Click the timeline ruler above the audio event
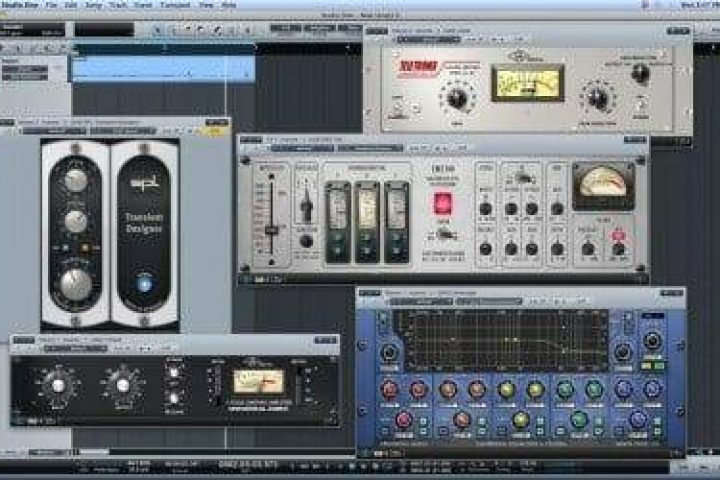The height and width of the screenshot is (480, 720). click(x=163, y=48)
